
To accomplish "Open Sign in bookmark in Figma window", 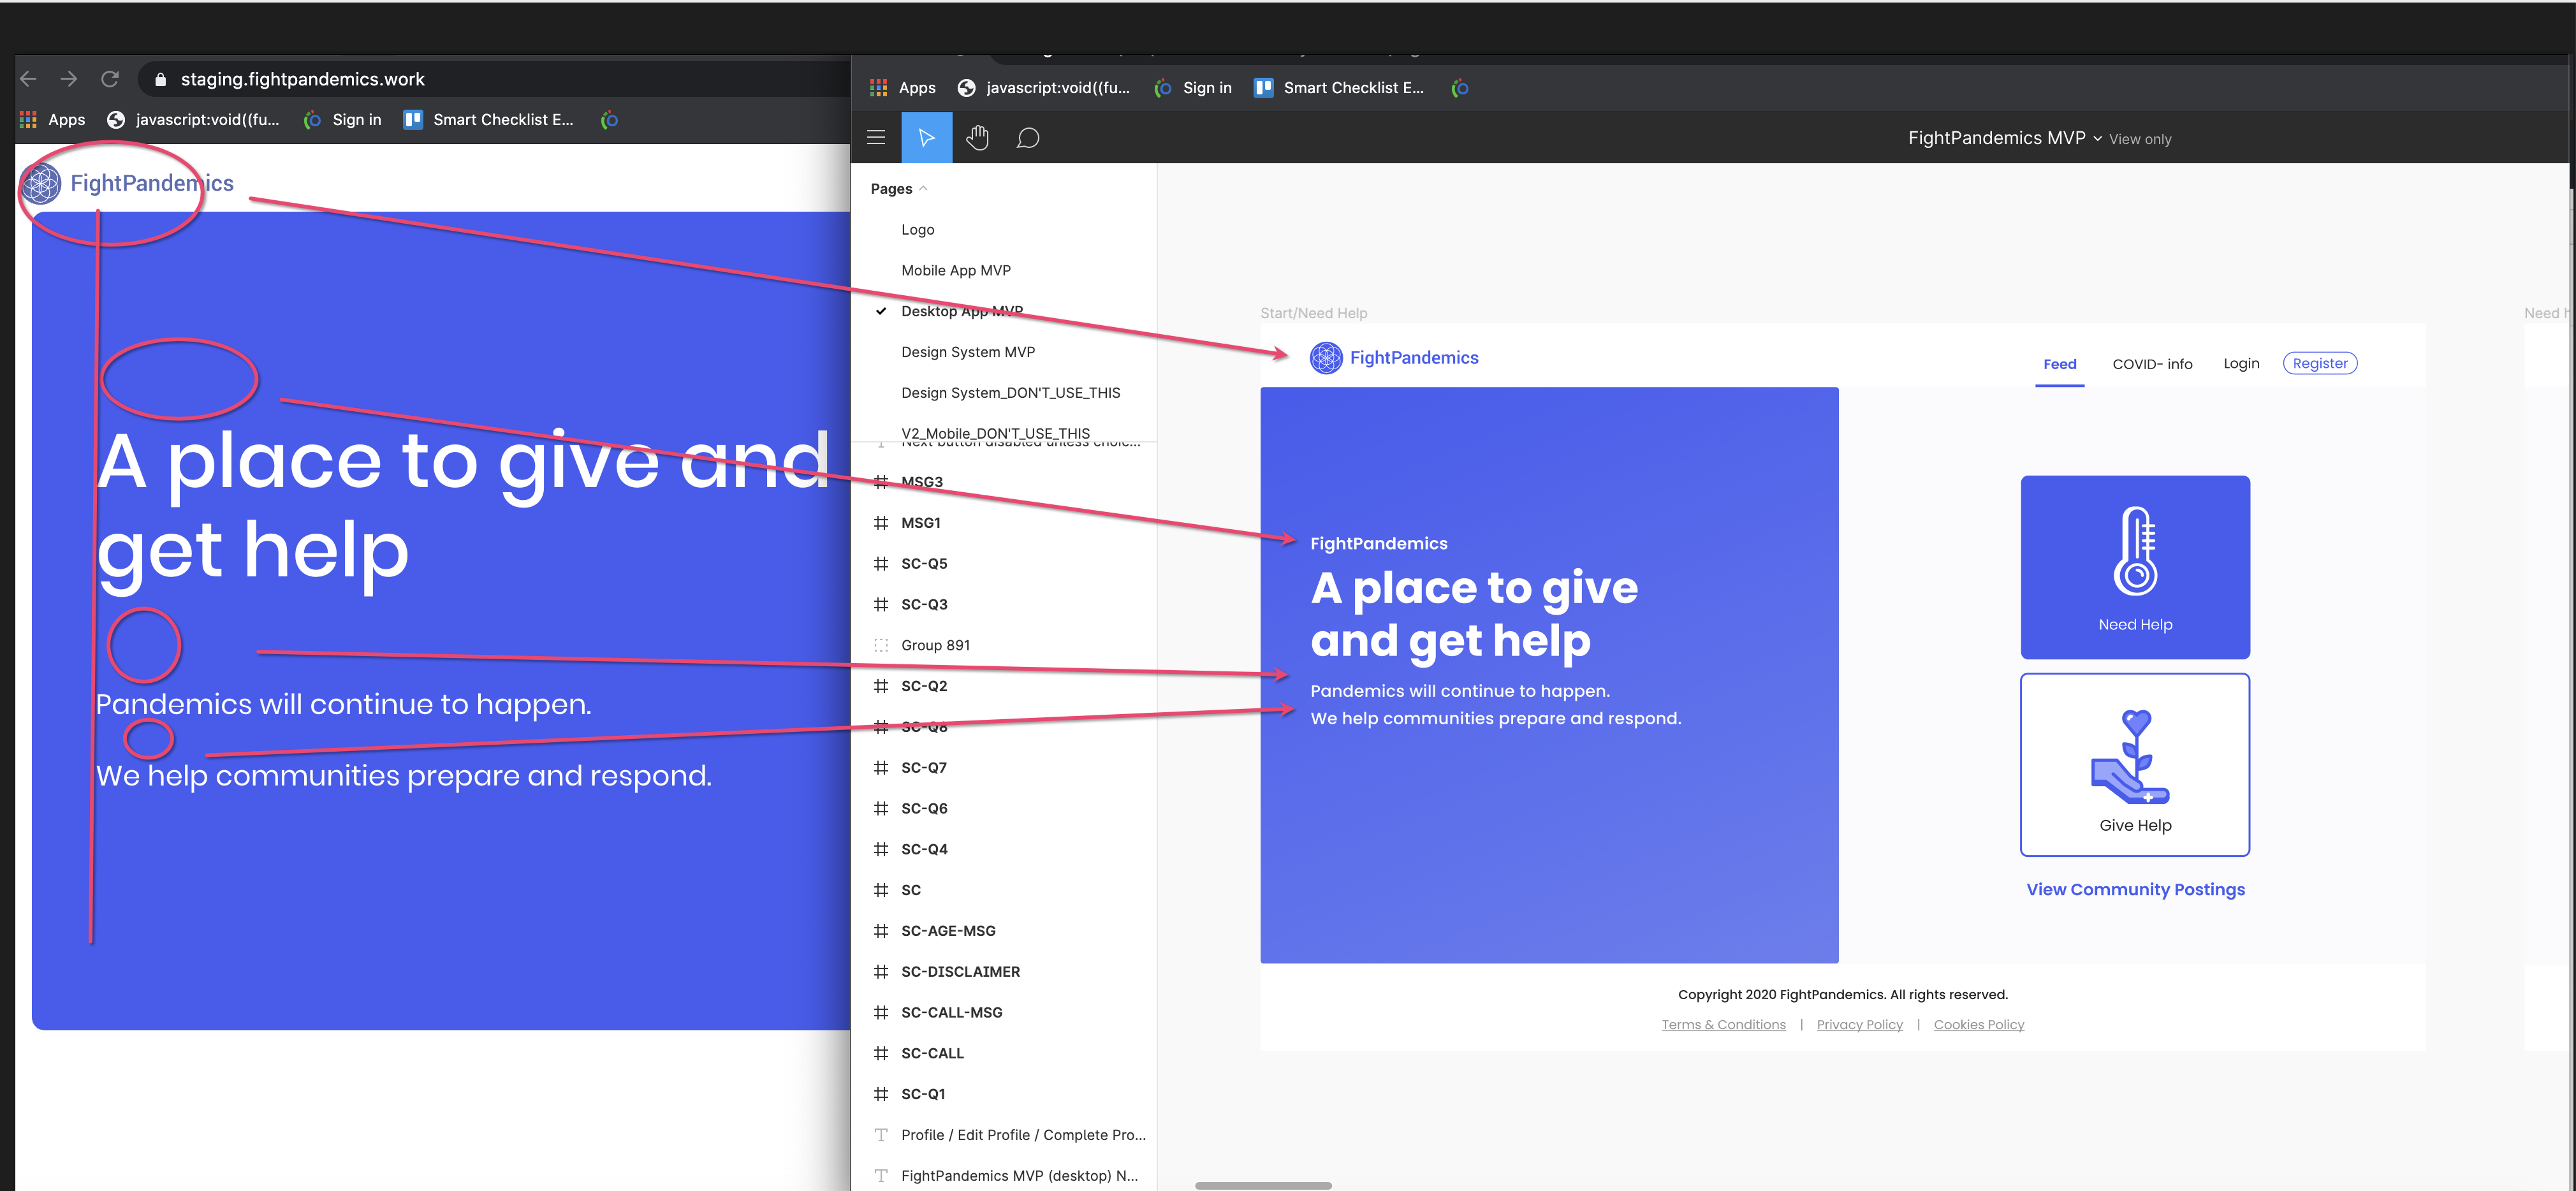I will (x=1193, y=88).
